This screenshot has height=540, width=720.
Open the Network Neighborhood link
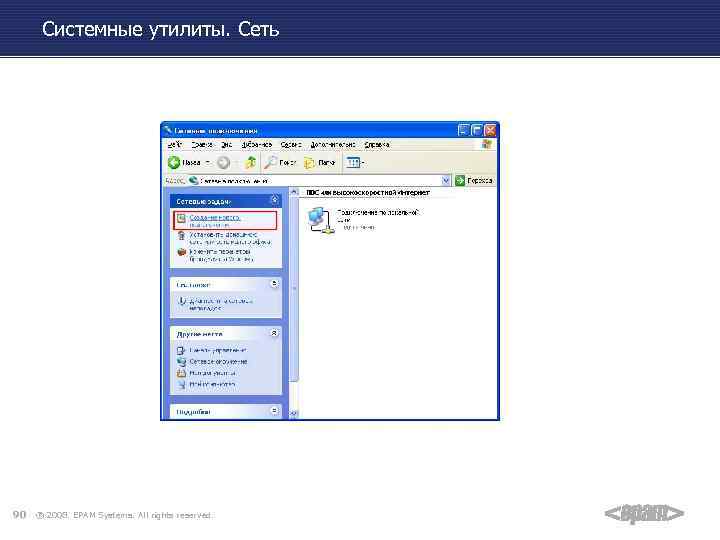click(x=218, y=362)
